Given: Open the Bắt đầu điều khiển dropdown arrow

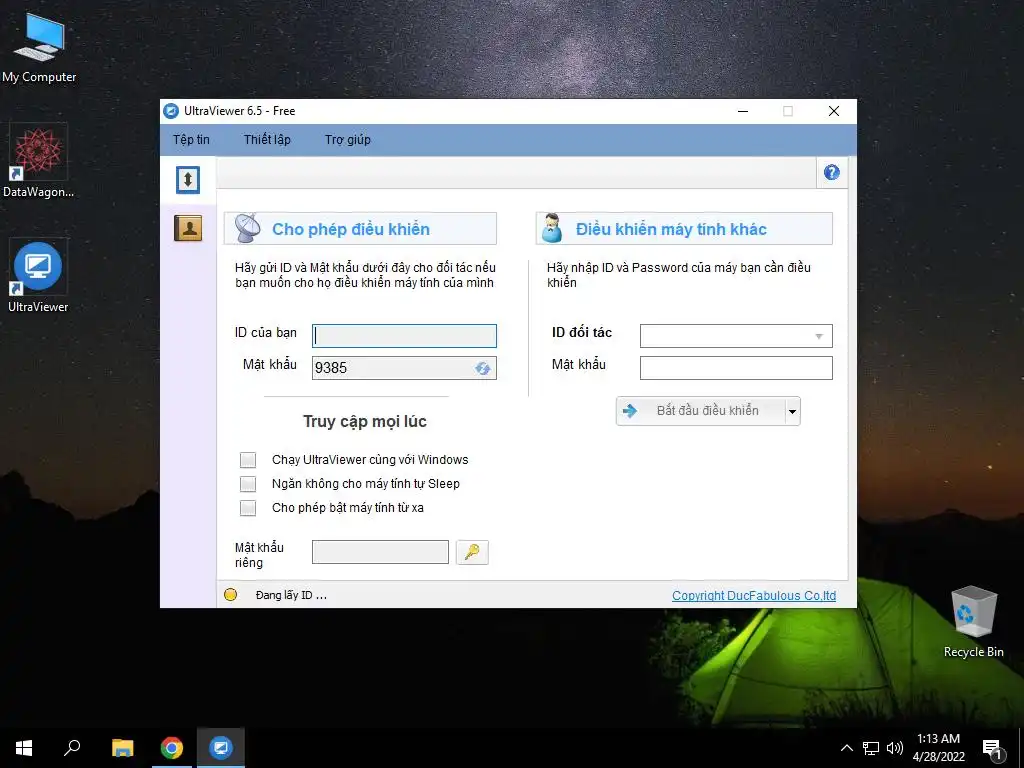Looking at the screenshot, I should tap(792, 411).
